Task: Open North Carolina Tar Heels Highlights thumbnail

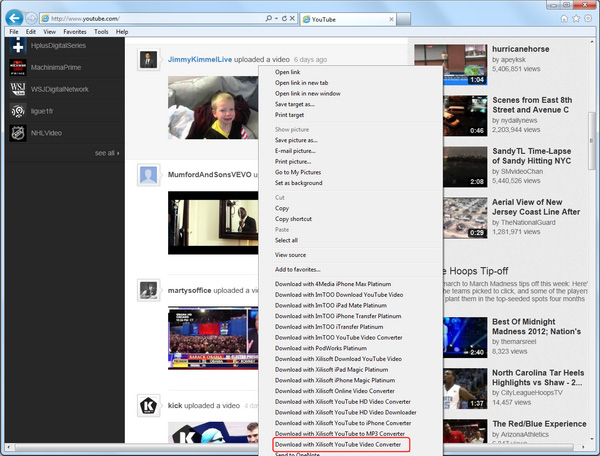Action: (465, 389)
